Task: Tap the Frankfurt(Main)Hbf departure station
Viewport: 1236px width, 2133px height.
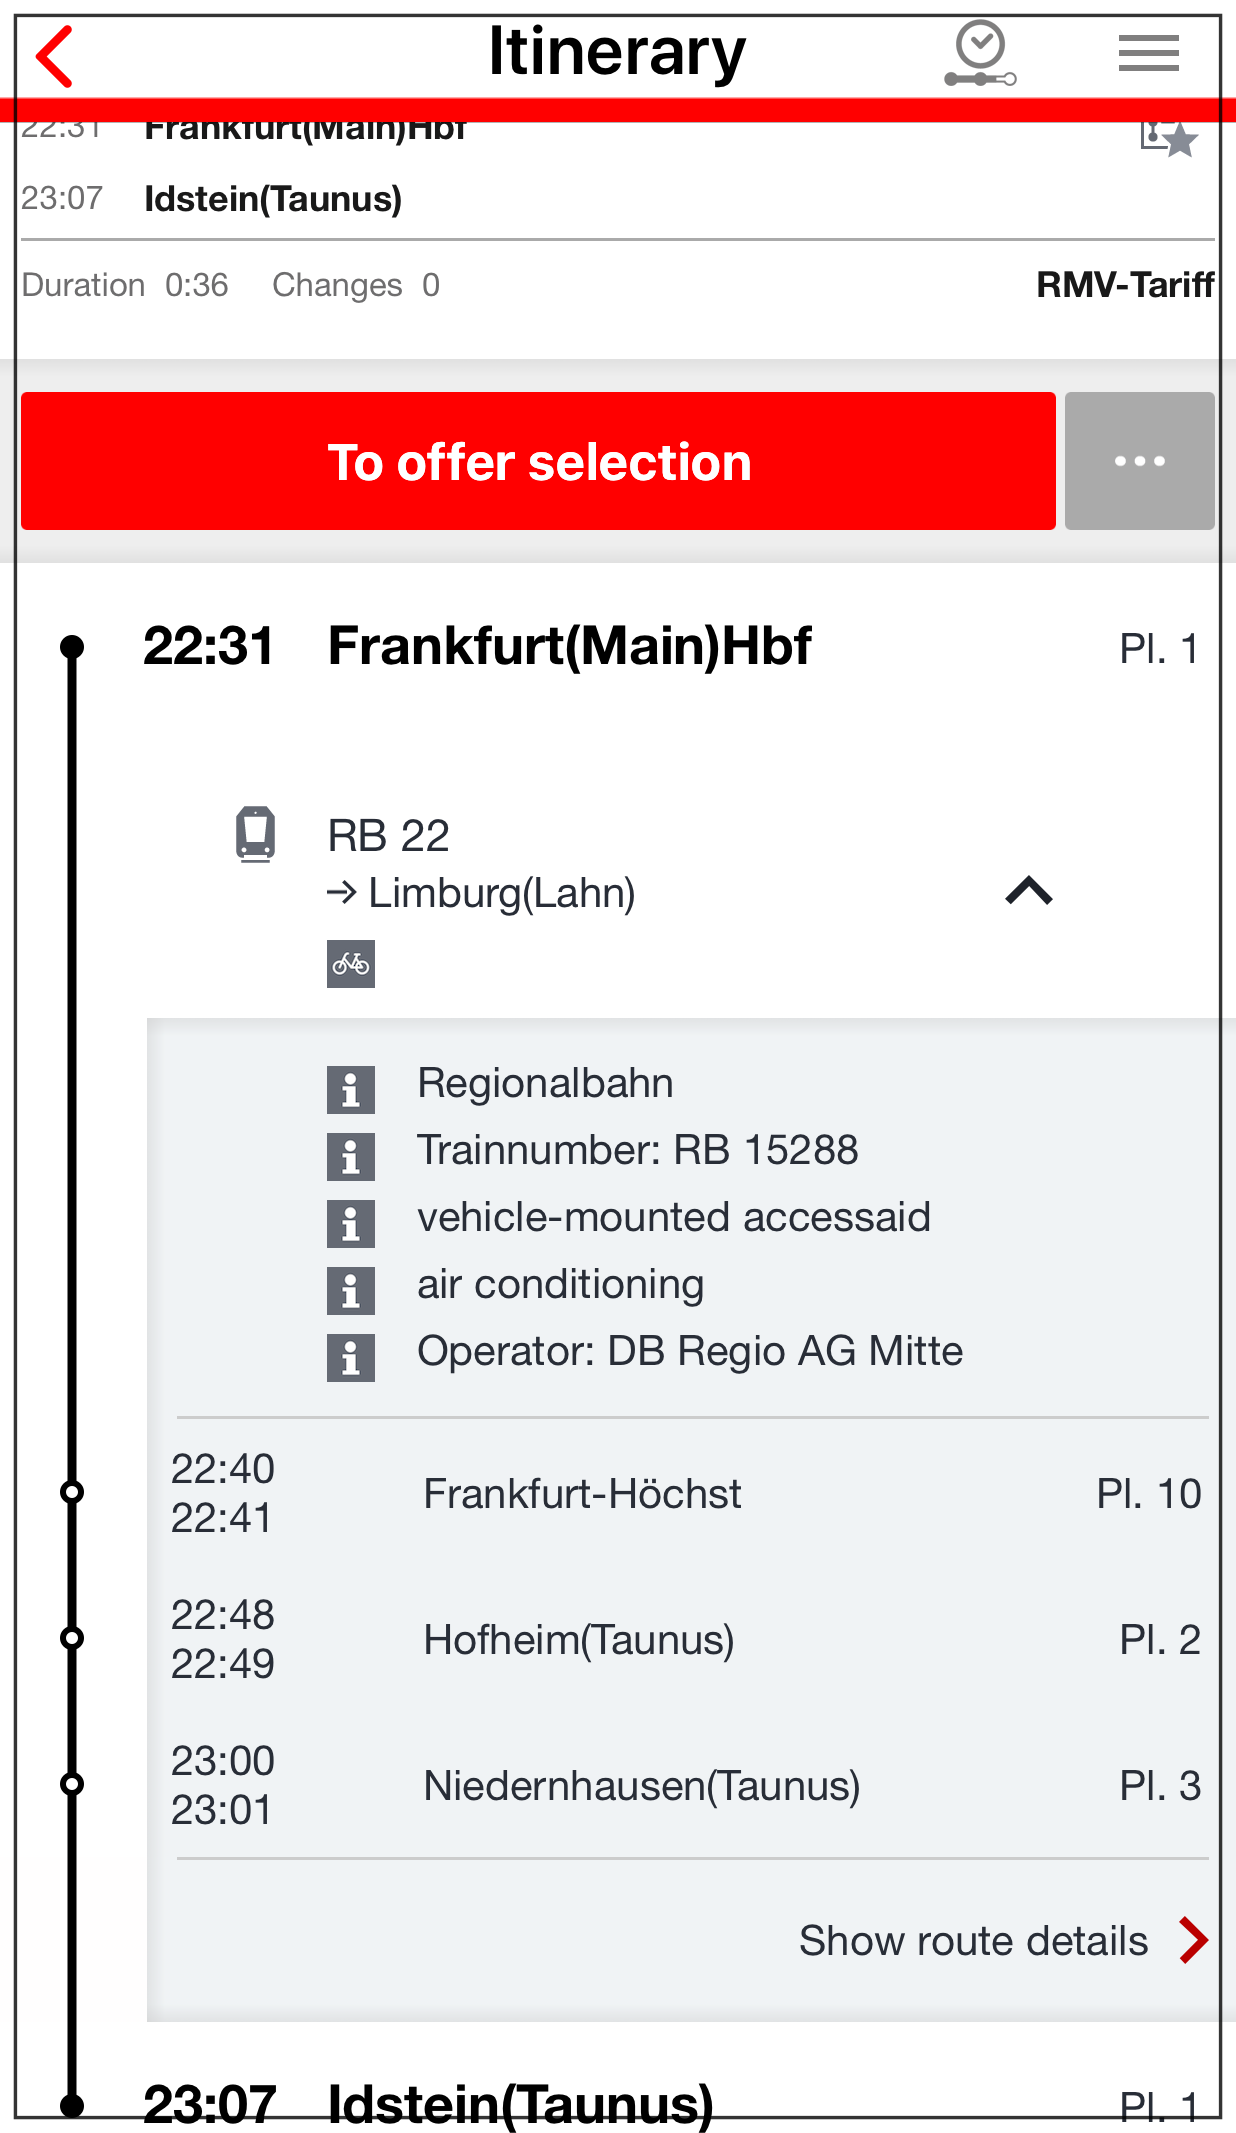Action: pos(569,646)
